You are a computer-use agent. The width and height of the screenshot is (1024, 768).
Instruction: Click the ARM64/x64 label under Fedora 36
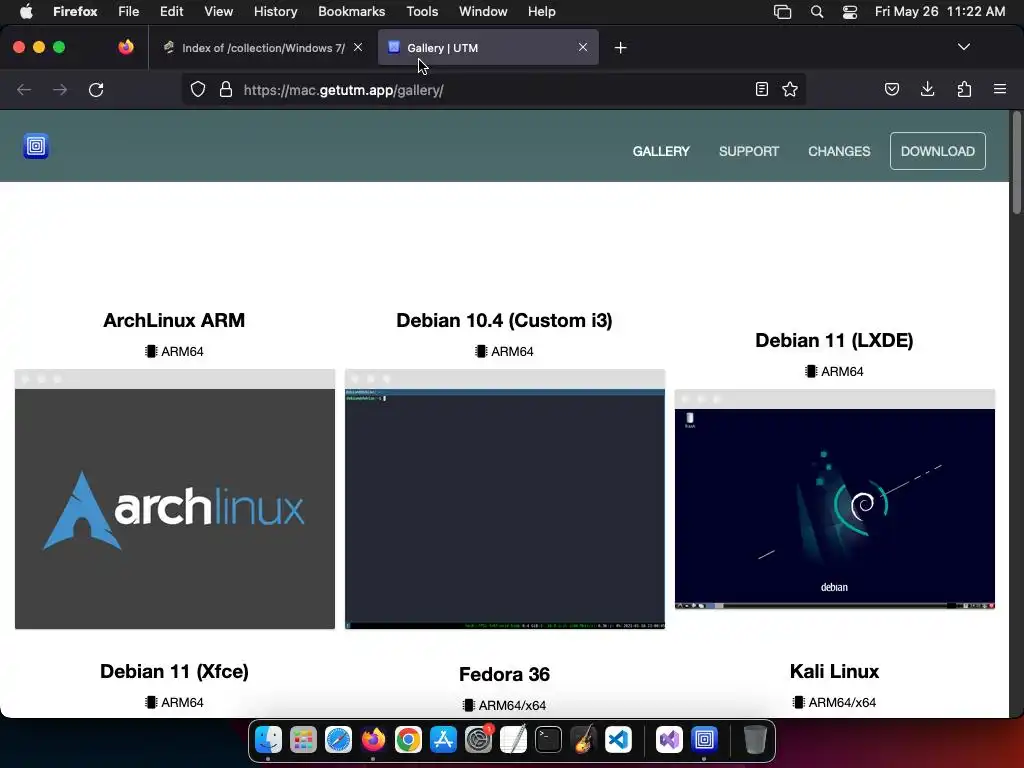504,705
